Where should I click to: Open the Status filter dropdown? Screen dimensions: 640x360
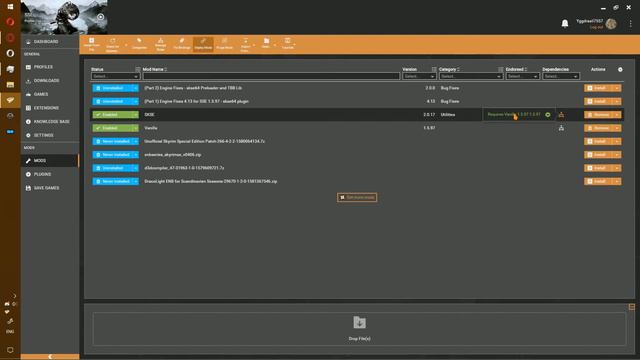[116, 76]
